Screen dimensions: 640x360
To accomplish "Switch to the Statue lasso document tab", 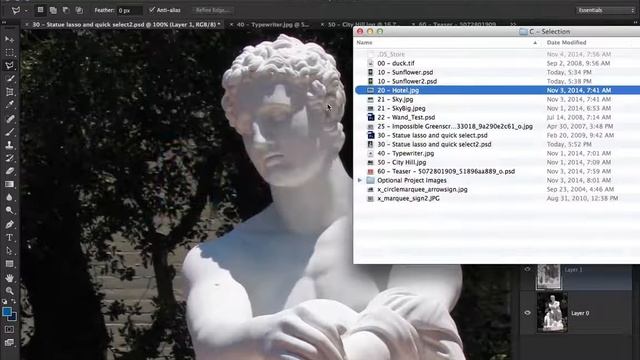I will 126,24.
